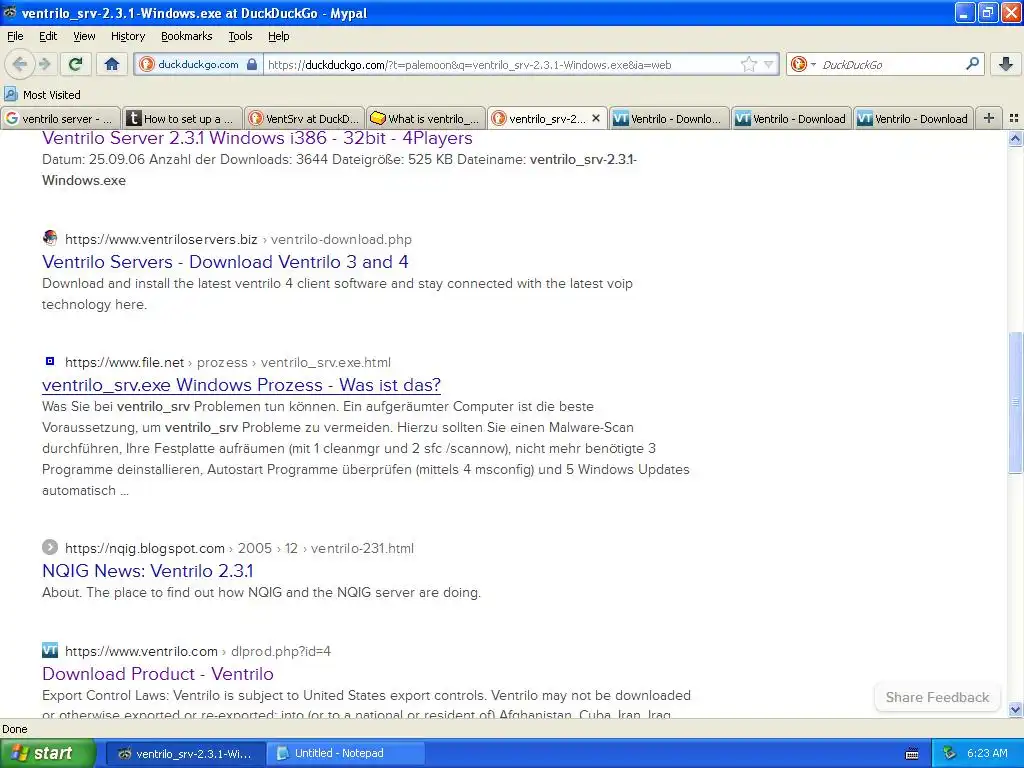Open the Bookmarks menu
The height and width of the screenshot is (768, 1024).
(x=186, y=36)
